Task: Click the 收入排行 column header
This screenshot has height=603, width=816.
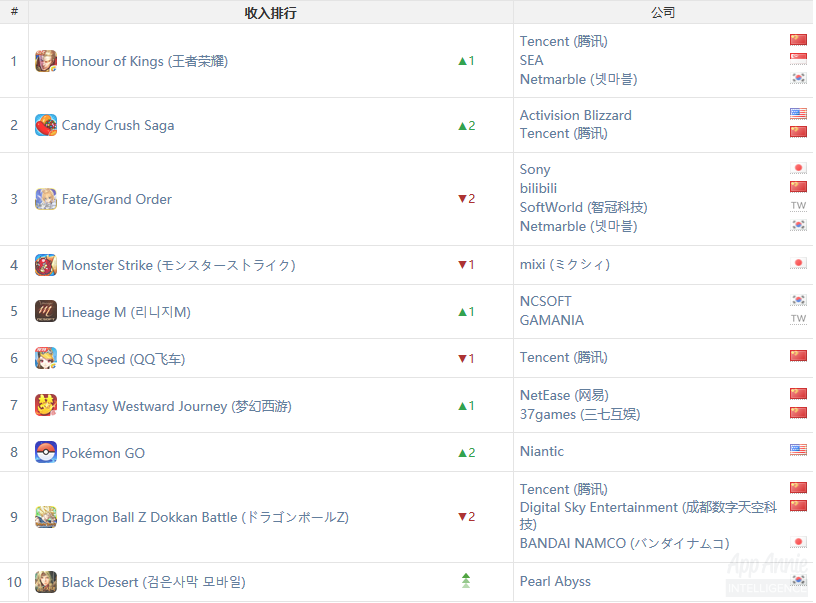Action: coord(270,13)
